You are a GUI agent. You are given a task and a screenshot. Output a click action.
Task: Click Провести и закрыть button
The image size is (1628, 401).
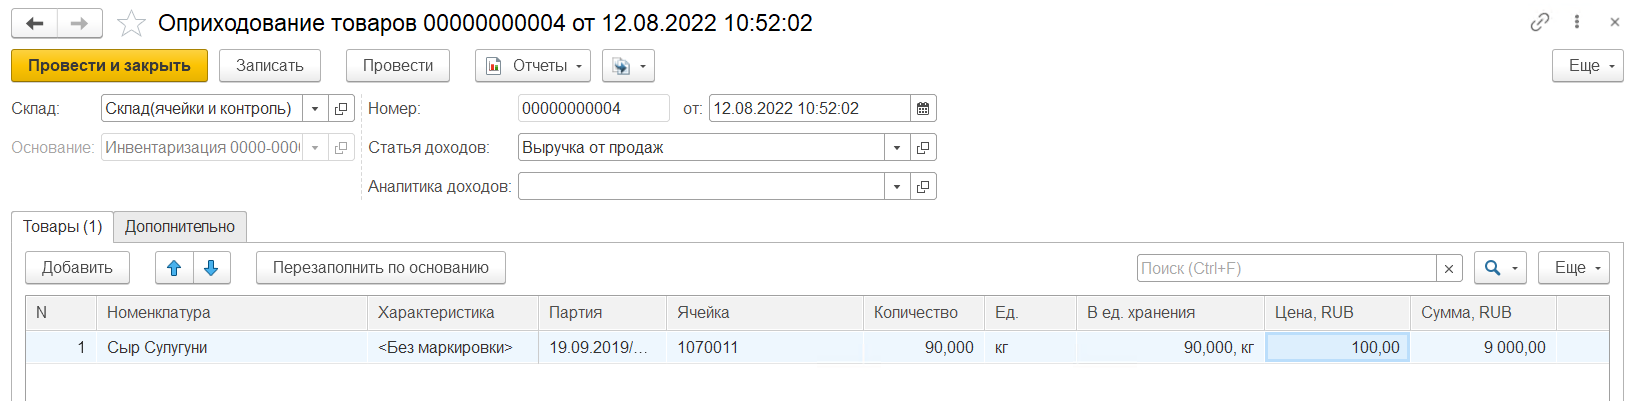(x=109, y=66)
